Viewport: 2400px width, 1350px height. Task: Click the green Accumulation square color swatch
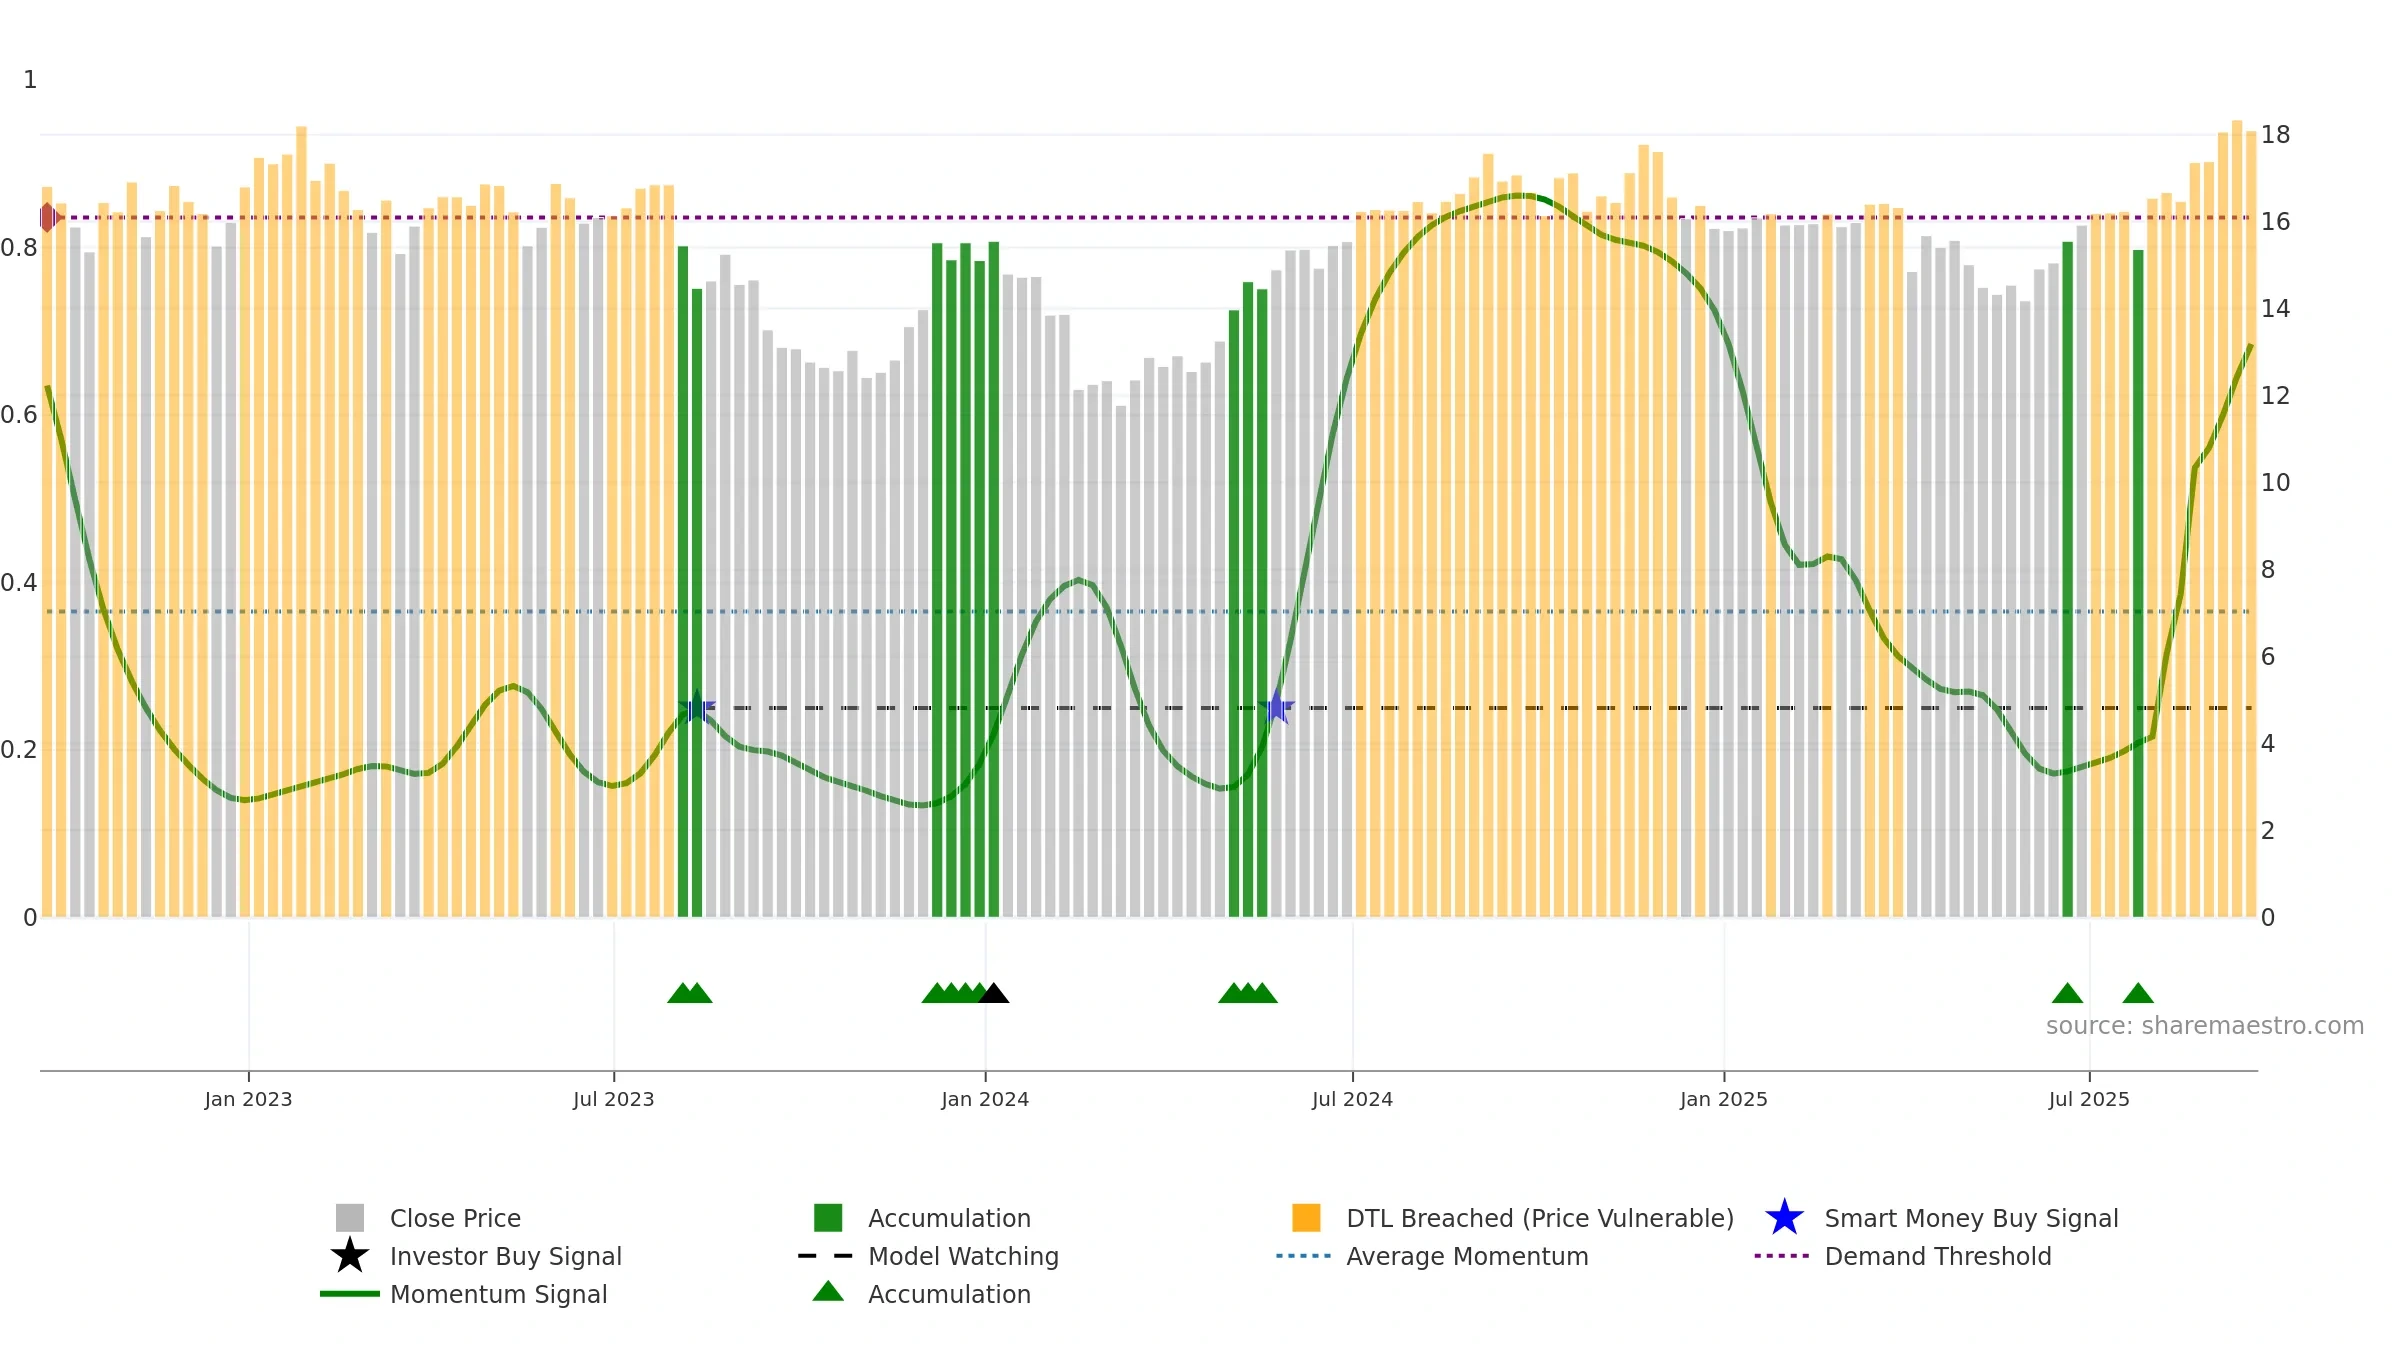[828, 1218]
